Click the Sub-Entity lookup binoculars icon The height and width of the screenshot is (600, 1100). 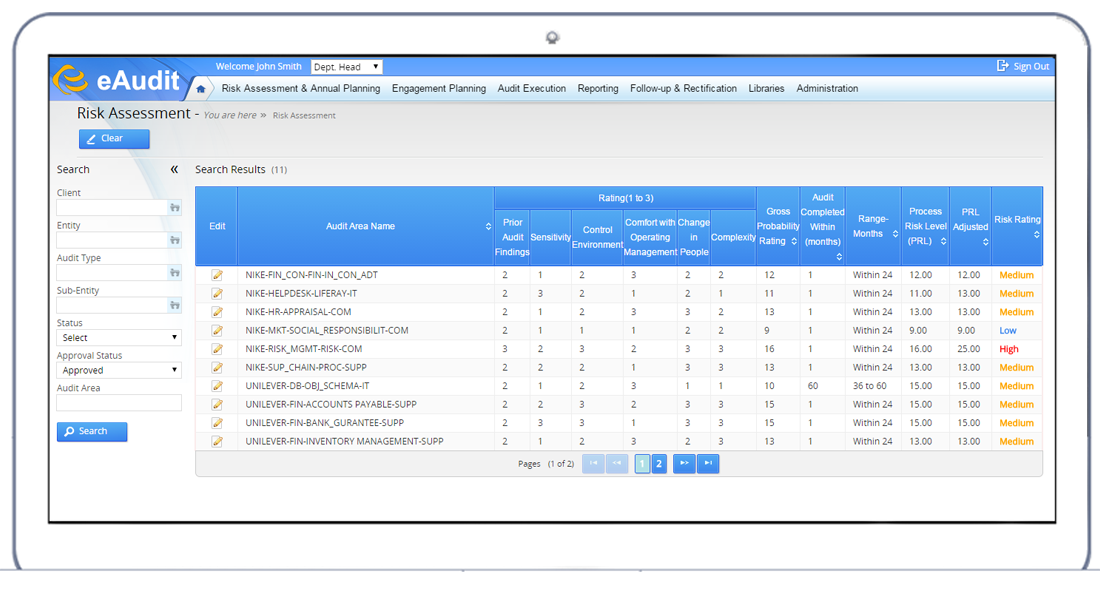pos(175,305)
